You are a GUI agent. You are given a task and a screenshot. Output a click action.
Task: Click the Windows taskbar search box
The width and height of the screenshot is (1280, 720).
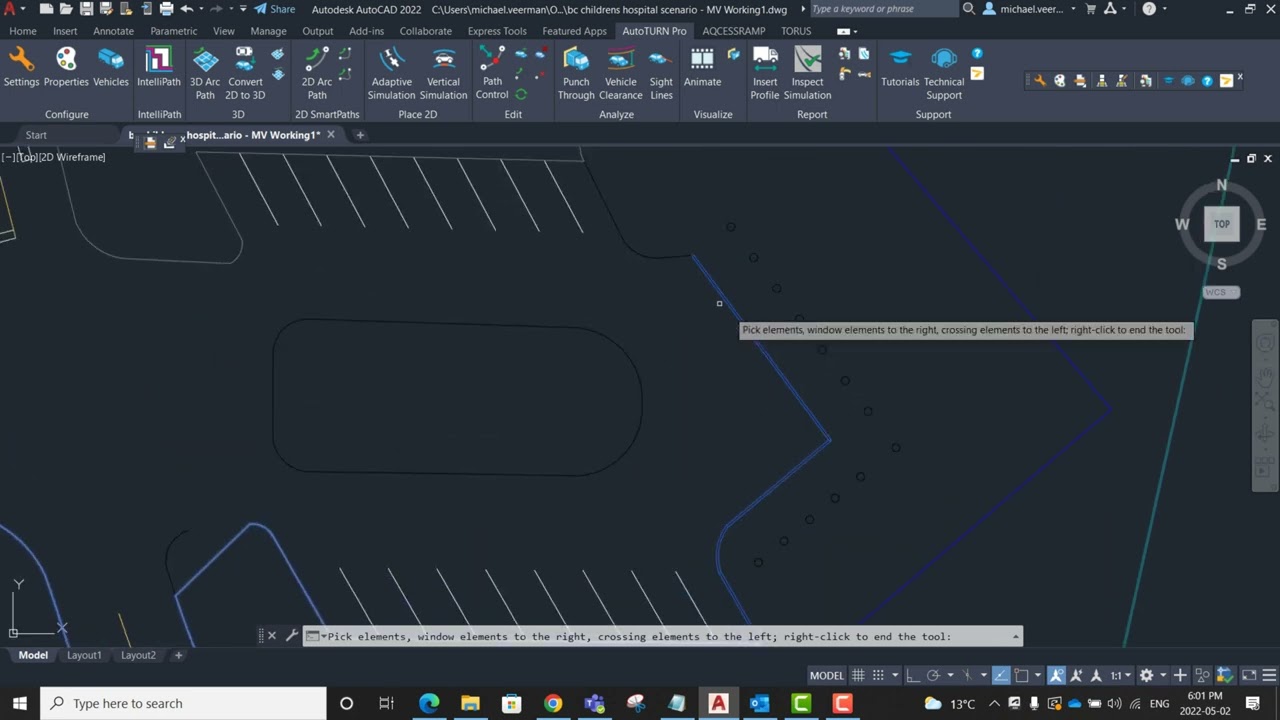tap(184, 703)
